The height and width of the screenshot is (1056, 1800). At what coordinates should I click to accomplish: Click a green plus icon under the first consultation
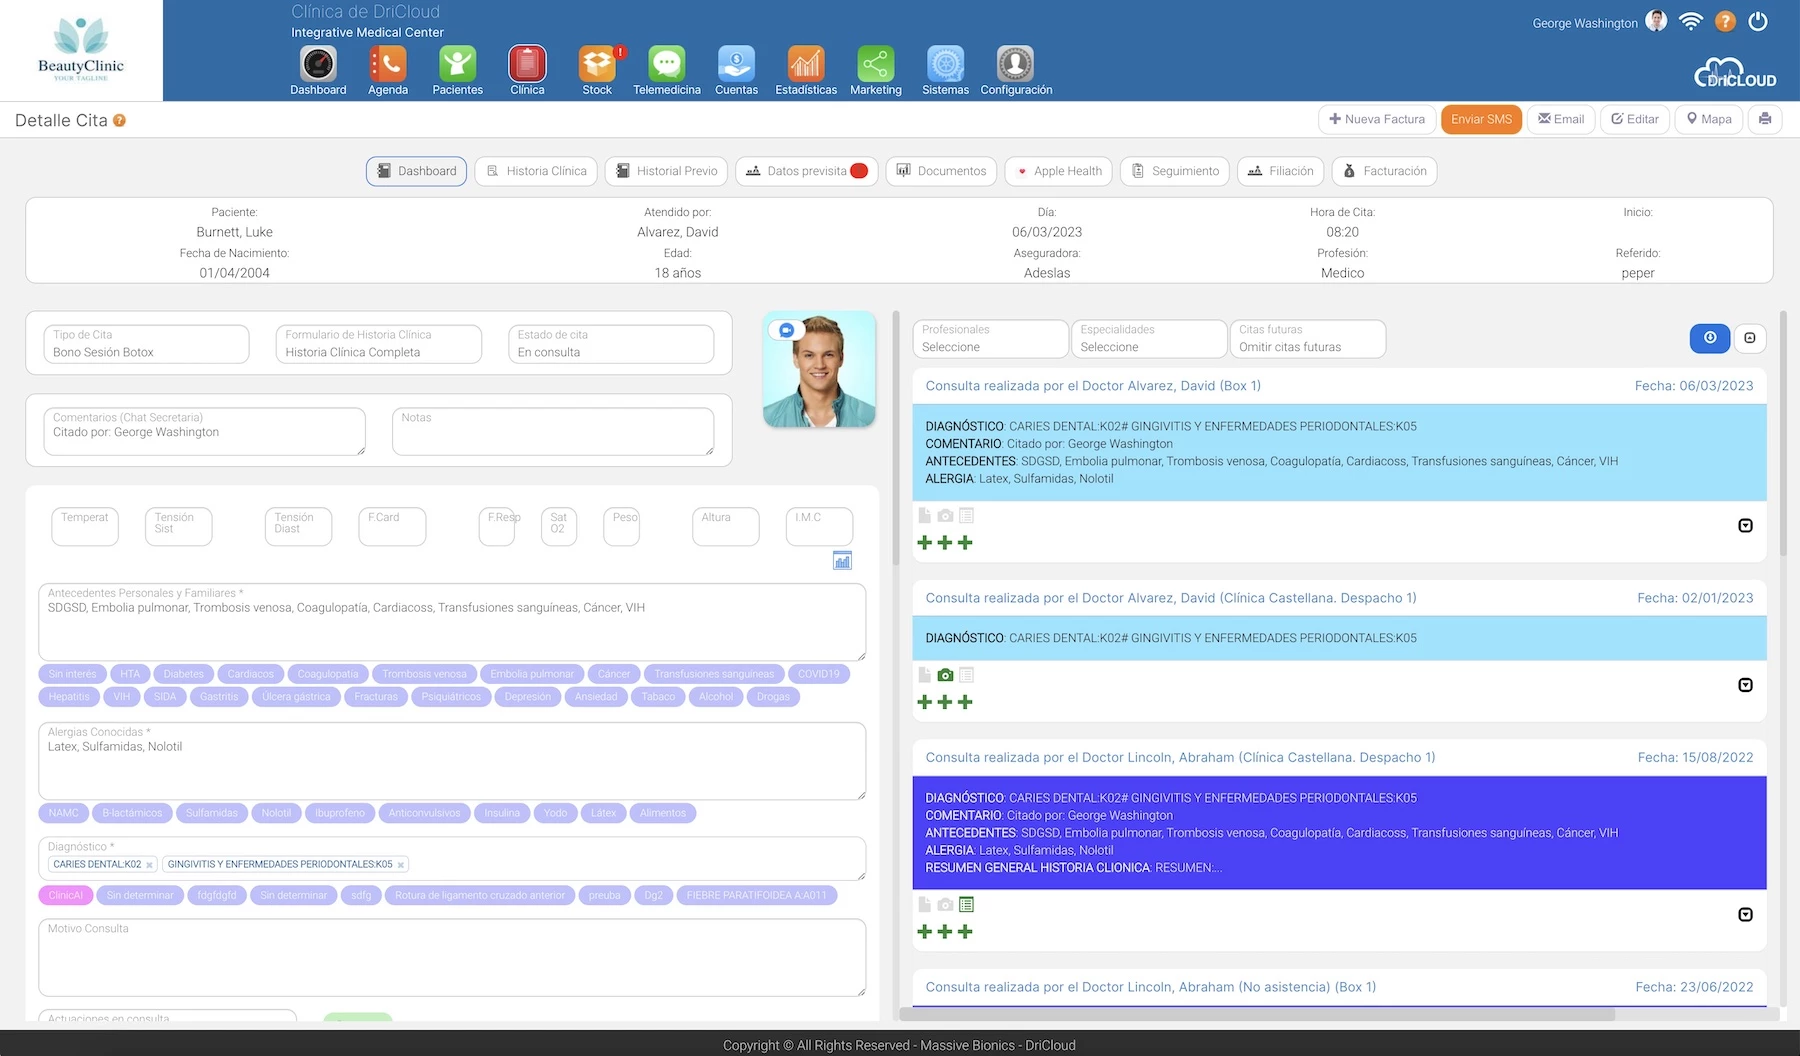coord(923,541)
